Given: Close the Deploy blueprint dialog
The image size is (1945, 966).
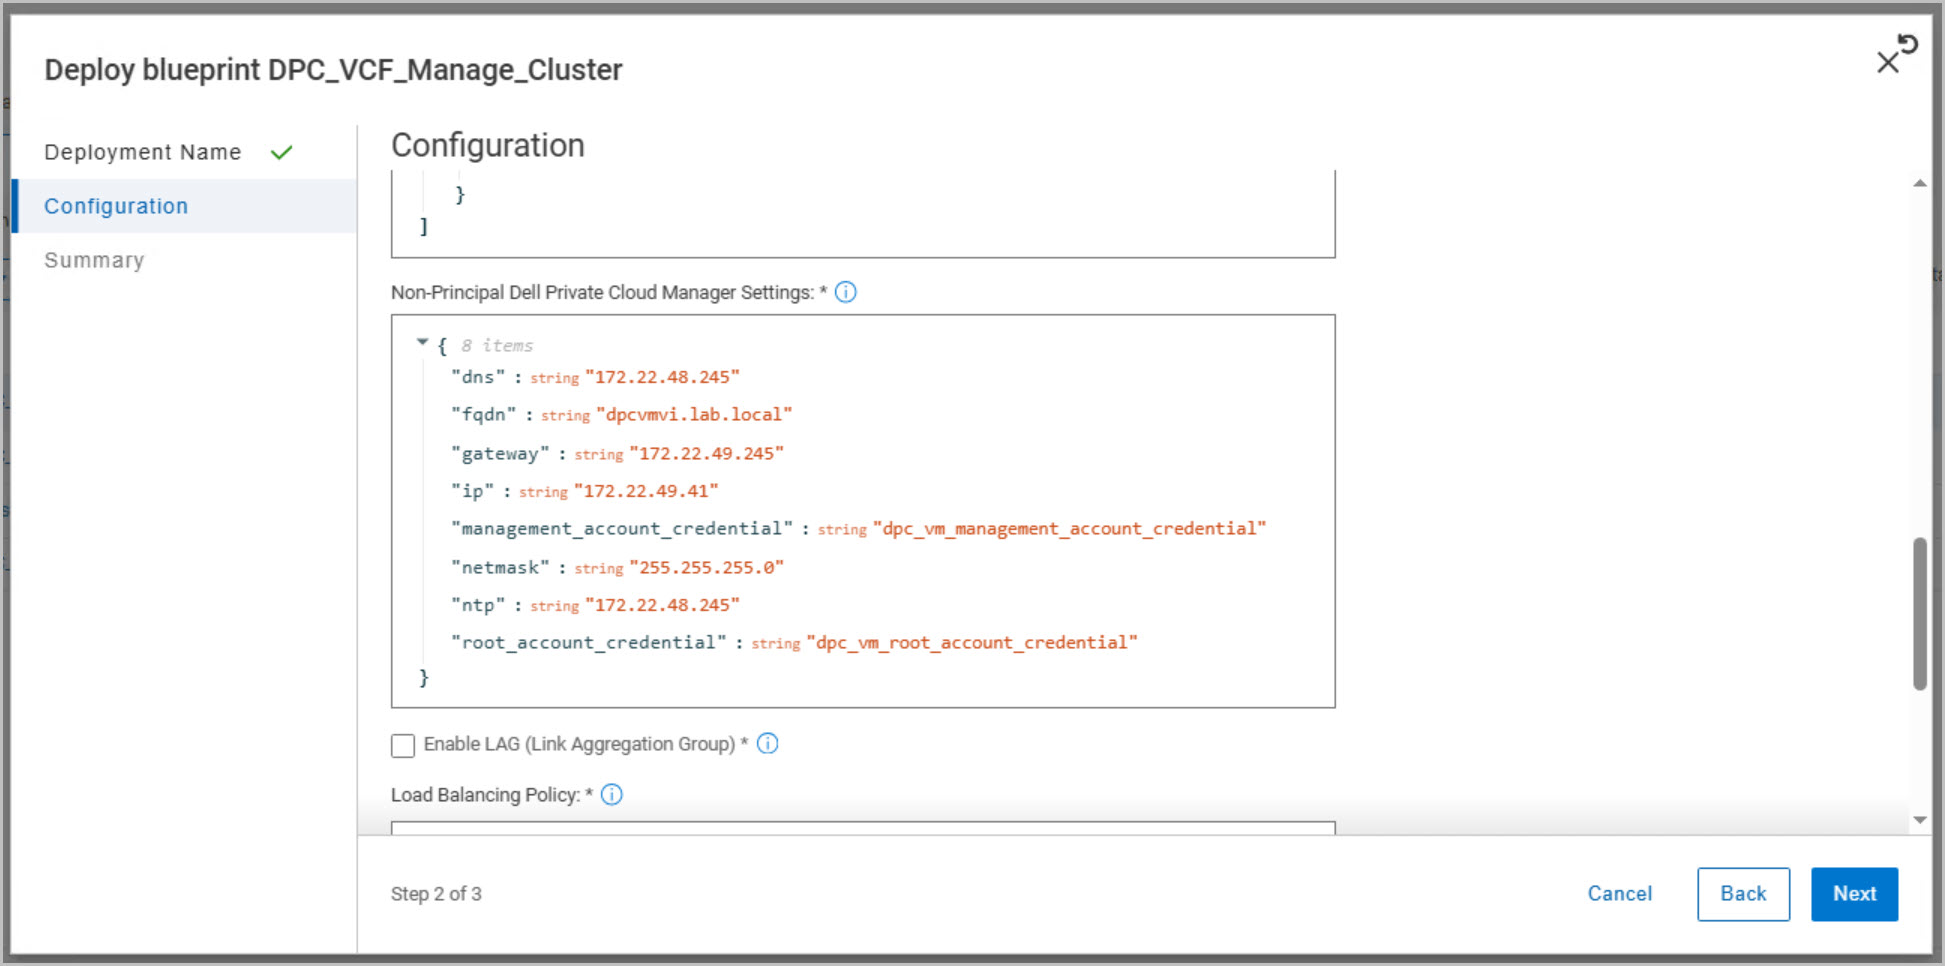Looking at the screenshot, I should pos(1887,63).
